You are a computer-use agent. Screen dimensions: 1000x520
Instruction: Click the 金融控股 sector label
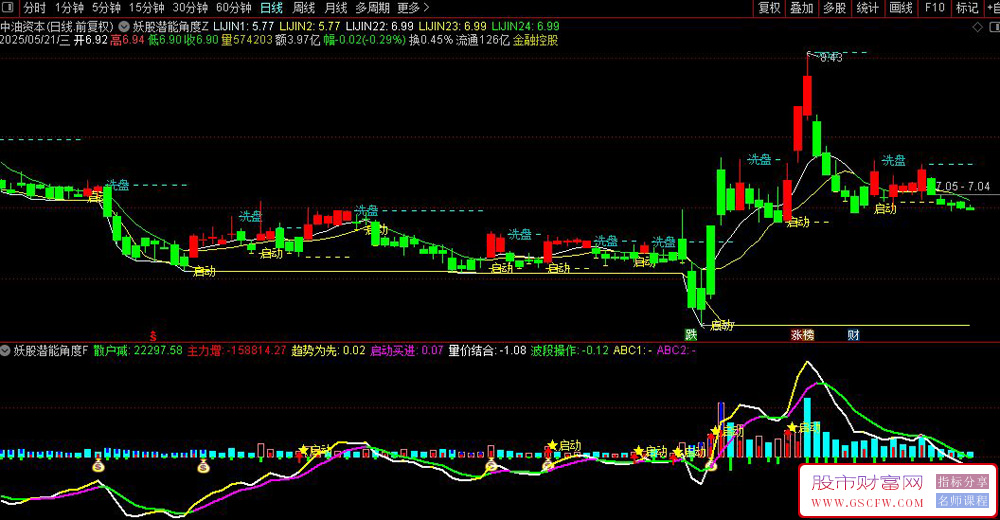(536, 40)
